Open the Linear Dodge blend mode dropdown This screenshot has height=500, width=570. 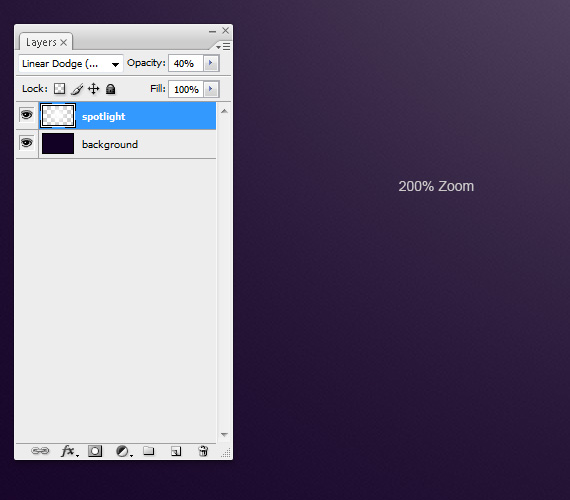tap(71, 64)
